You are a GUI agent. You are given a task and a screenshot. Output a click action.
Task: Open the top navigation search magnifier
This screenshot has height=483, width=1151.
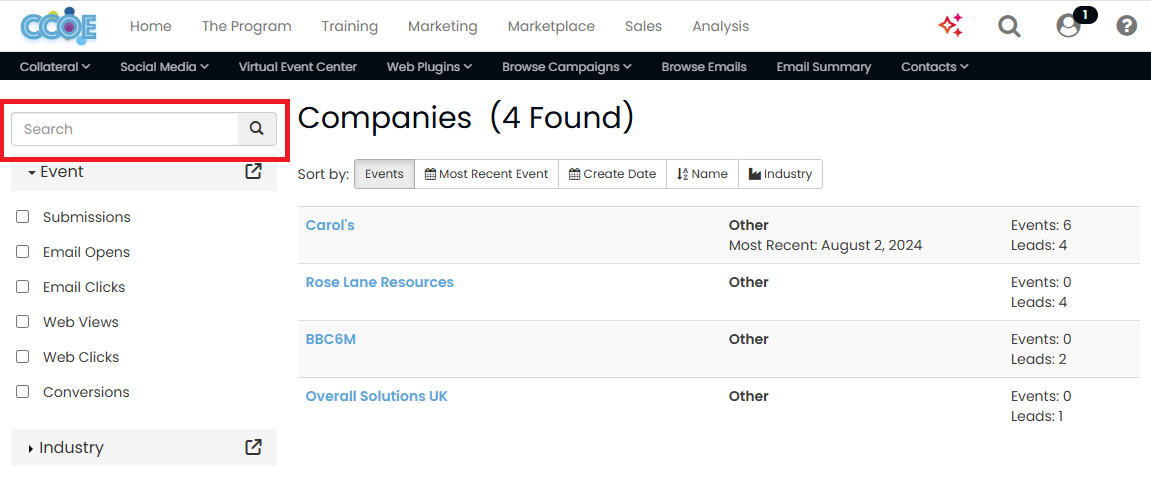coord(1009,26)
